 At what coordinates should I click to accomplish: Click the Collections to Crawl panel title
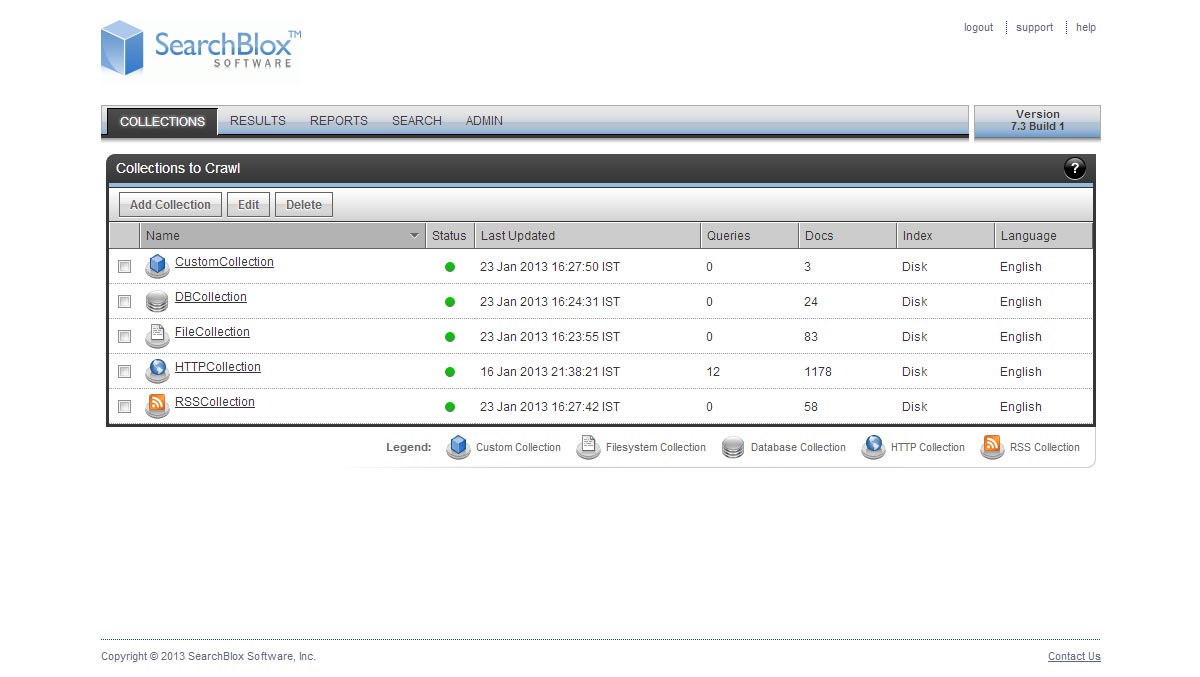pos(178,168)
